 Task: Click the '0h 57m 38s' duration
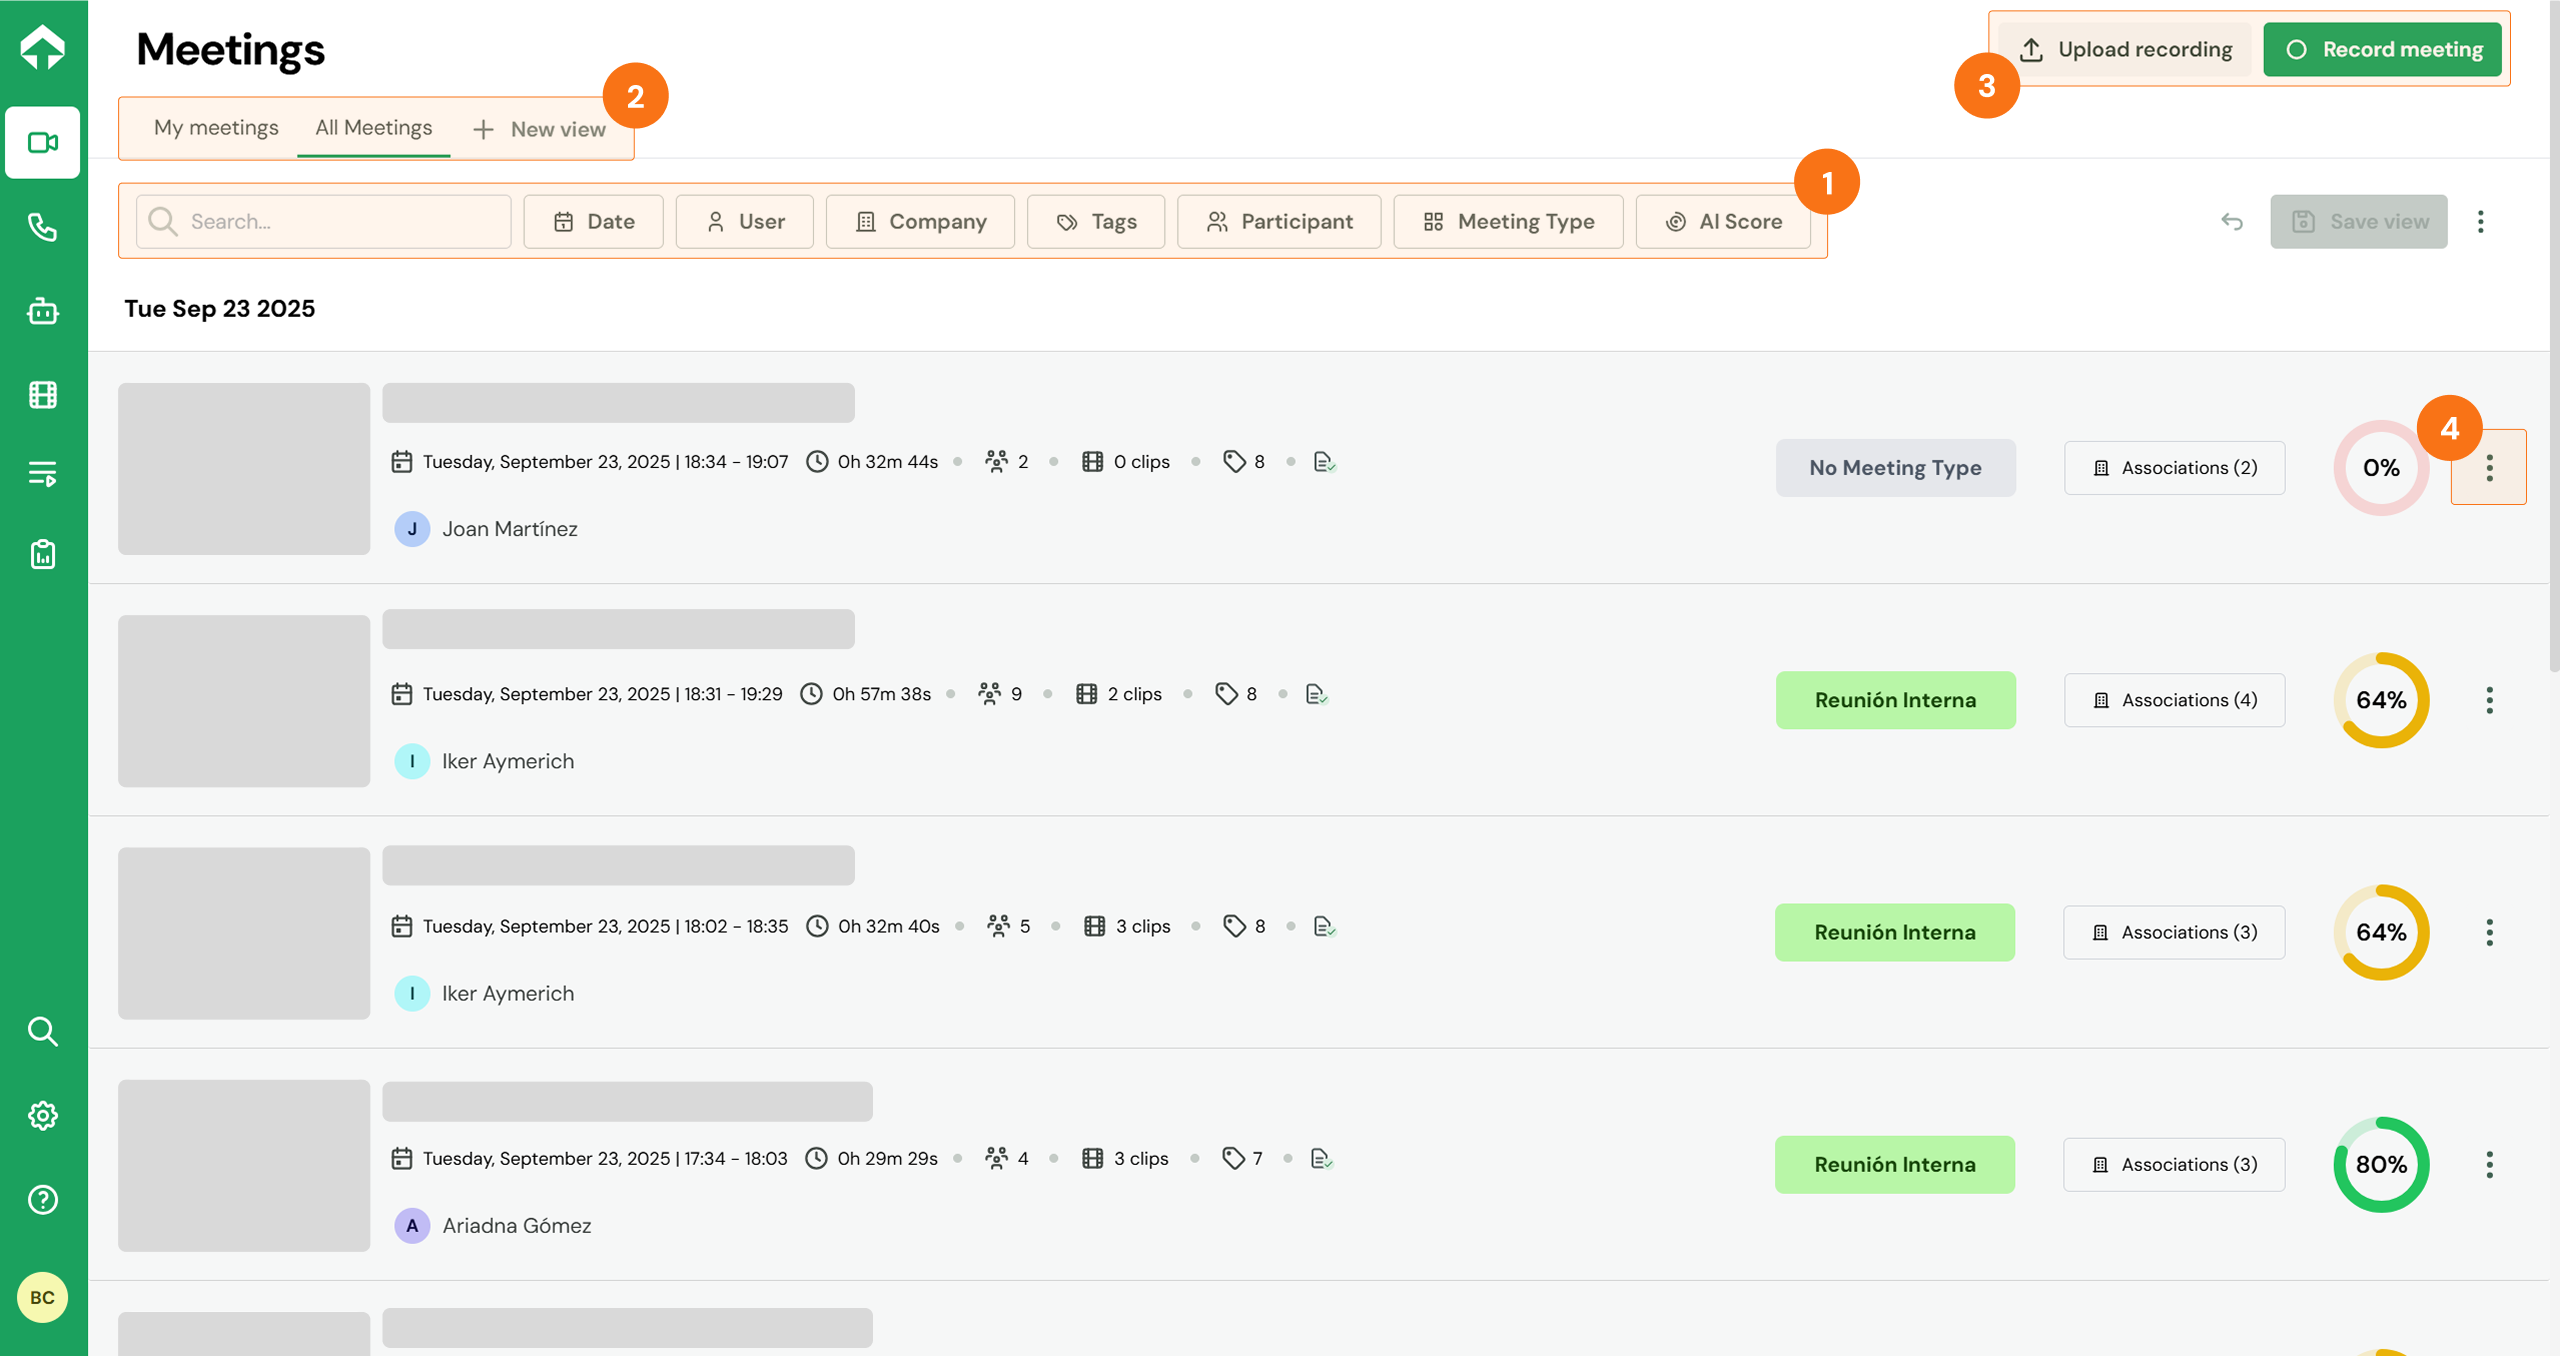click(881, 694)
